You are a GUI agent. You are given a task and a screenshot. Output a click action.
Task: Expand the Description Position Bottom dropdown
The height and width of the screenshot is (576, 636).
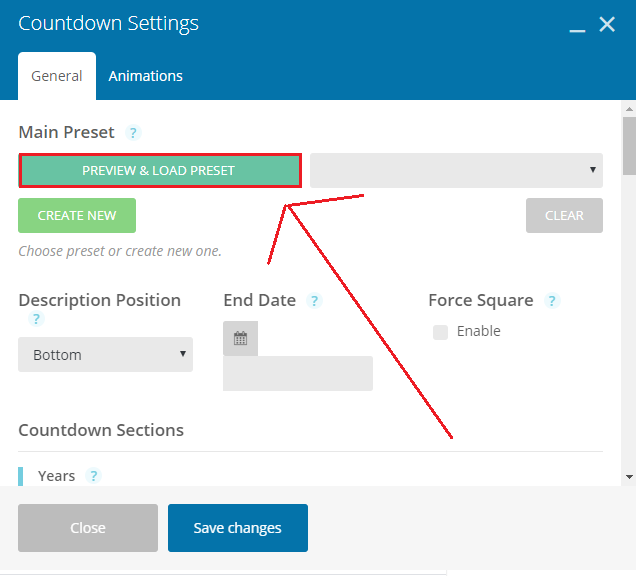pyautogui.click(x=105, y=354)
